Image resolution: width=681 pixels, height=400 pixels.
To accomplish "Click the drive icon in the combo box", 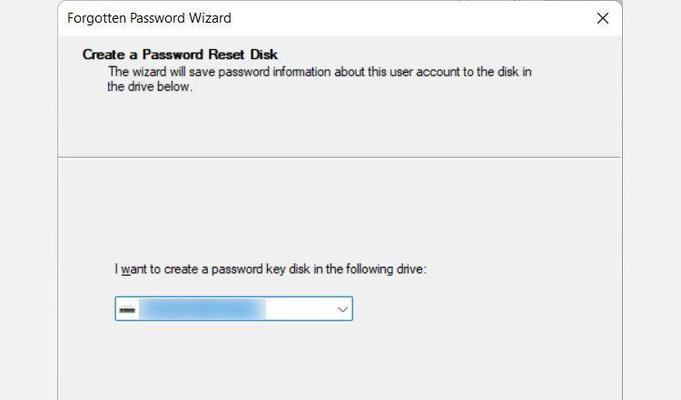I will point(127,310).
